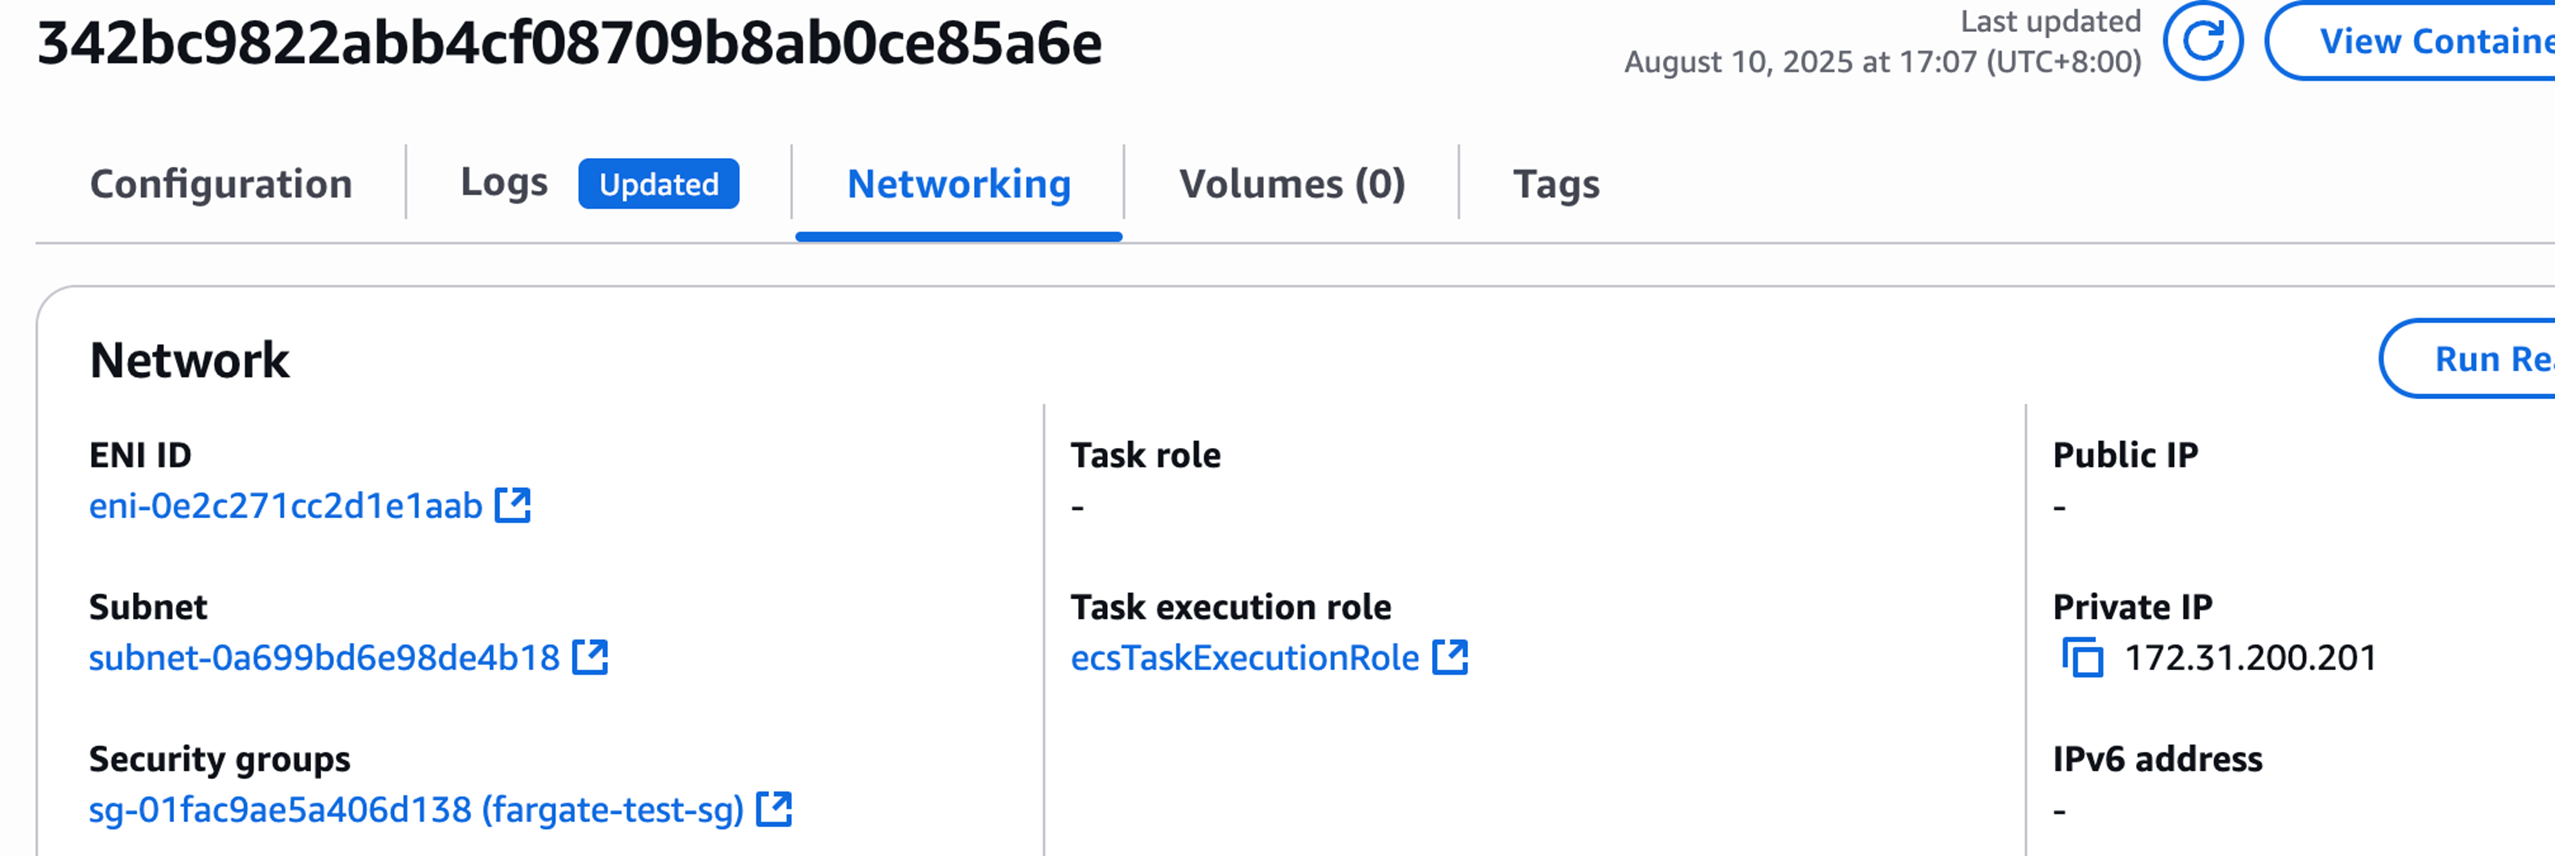Open external link icon beside ENI ID
Image resolution: width=2555 pixels, height=856 pixels.
point(513,505)
